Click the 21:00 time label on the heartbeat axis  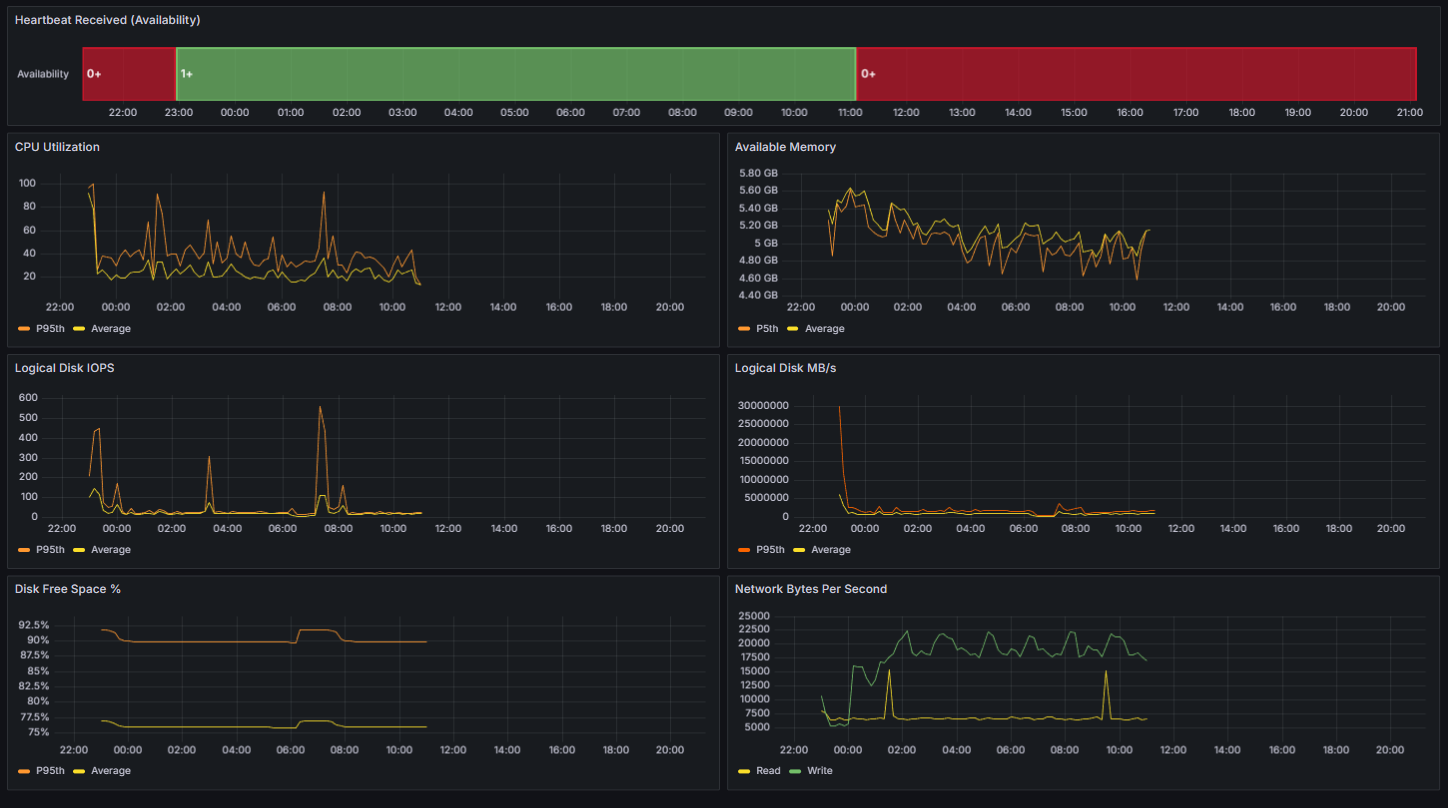(1409, 113)
